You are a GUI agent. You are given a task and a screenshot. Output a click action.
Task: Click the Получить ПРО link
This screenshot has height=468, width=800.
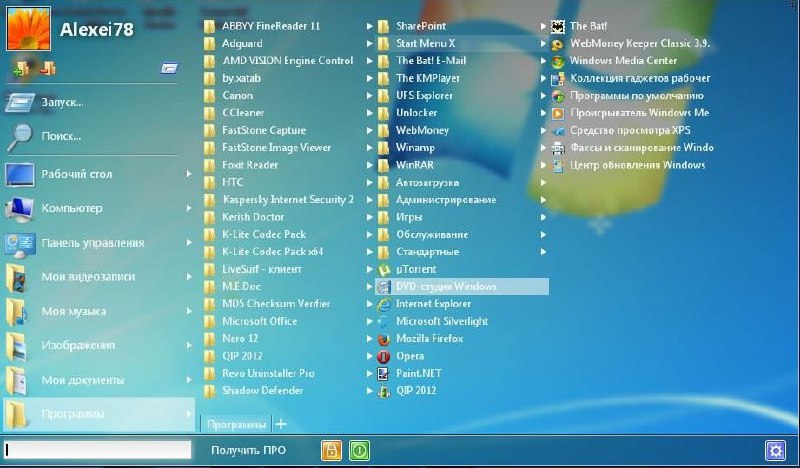click(248, 451)
